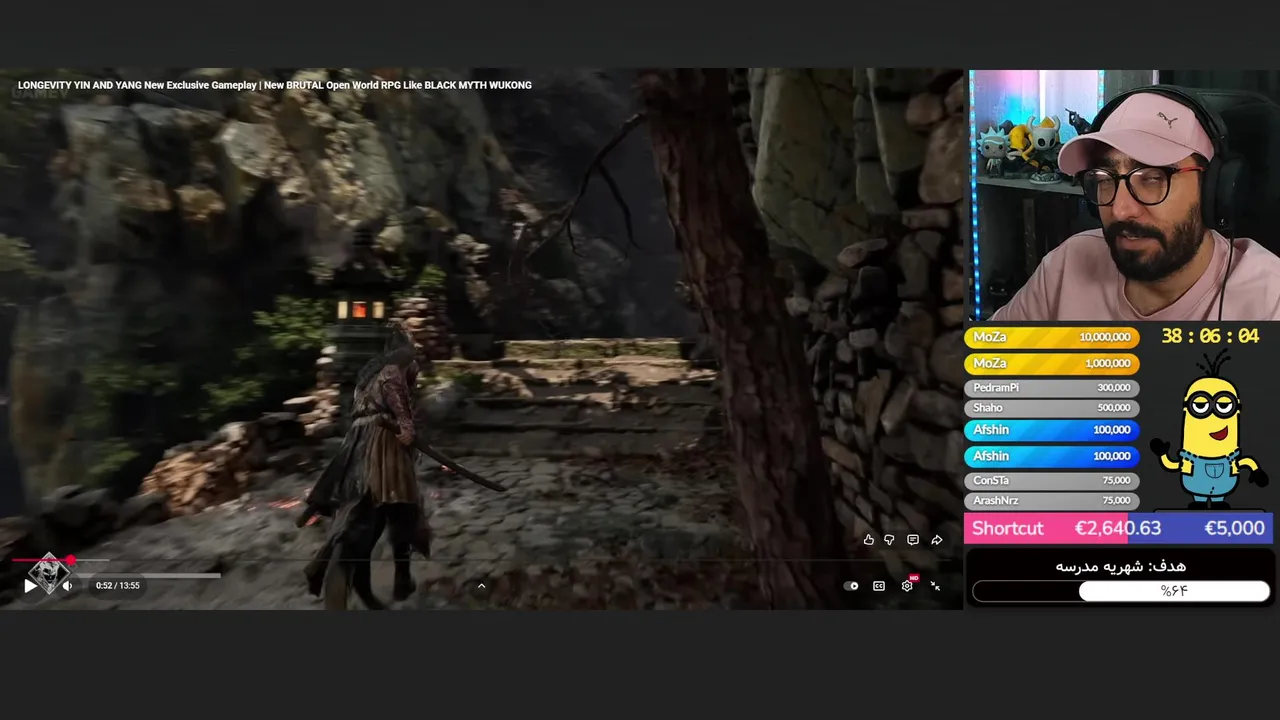
Task: Click the PedramPi 300,000 donor row
Action: [x=1051, y=388]
